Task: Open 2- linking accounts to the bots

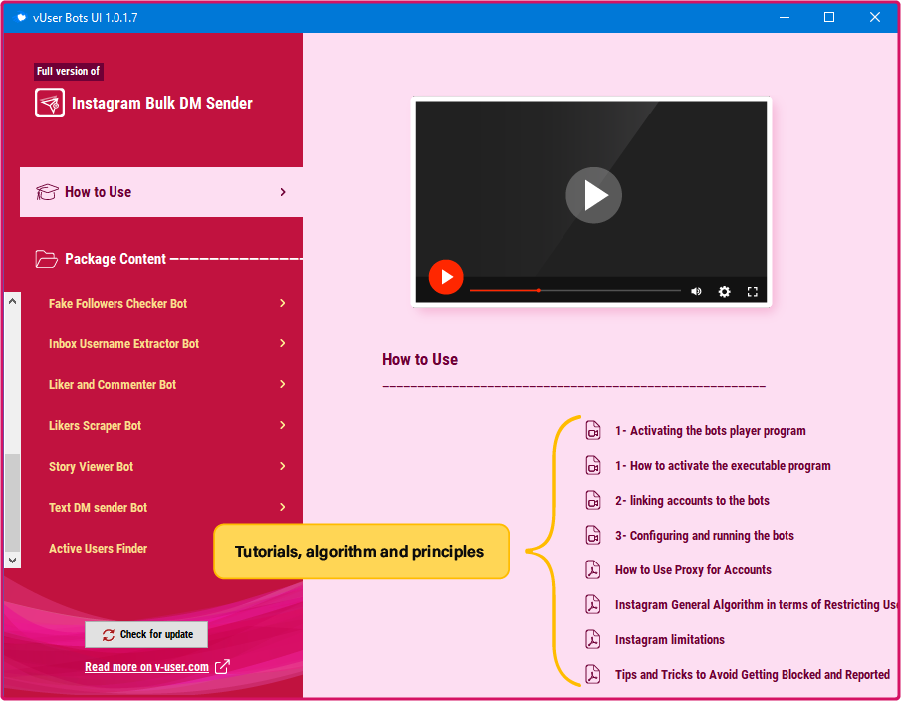Action: [x=692, y=500]
